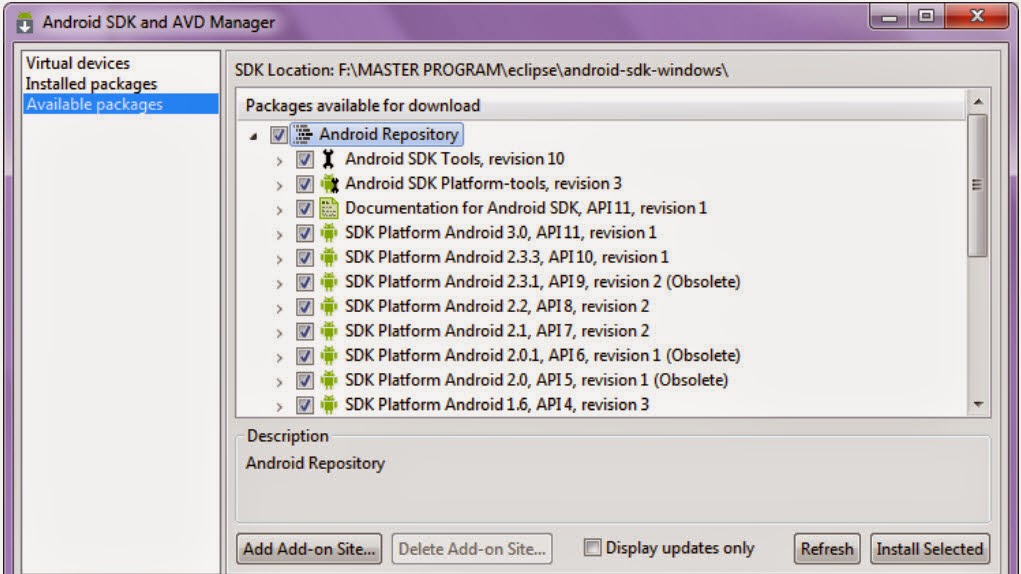Uncheck SDK Platform Android 1.6 checkbox
The width and height of the screenshot is (1021, 574).
pos(304,405)
